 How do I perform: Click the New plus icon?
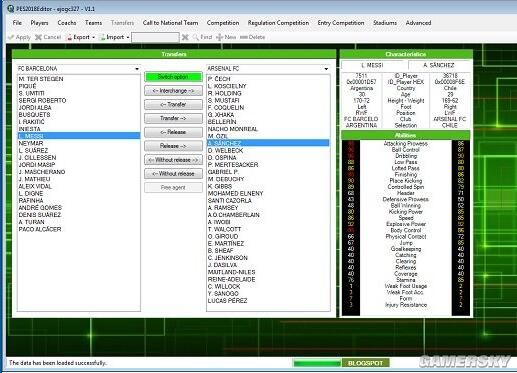point(220,37)
